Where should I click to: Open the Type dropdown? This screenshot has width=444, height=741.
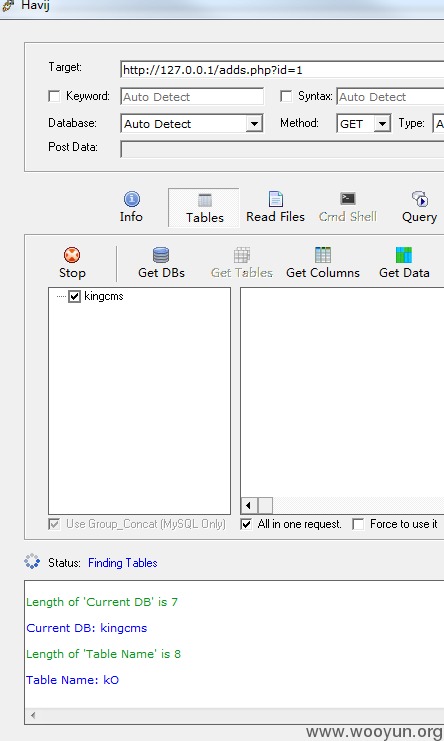[438, 124]
